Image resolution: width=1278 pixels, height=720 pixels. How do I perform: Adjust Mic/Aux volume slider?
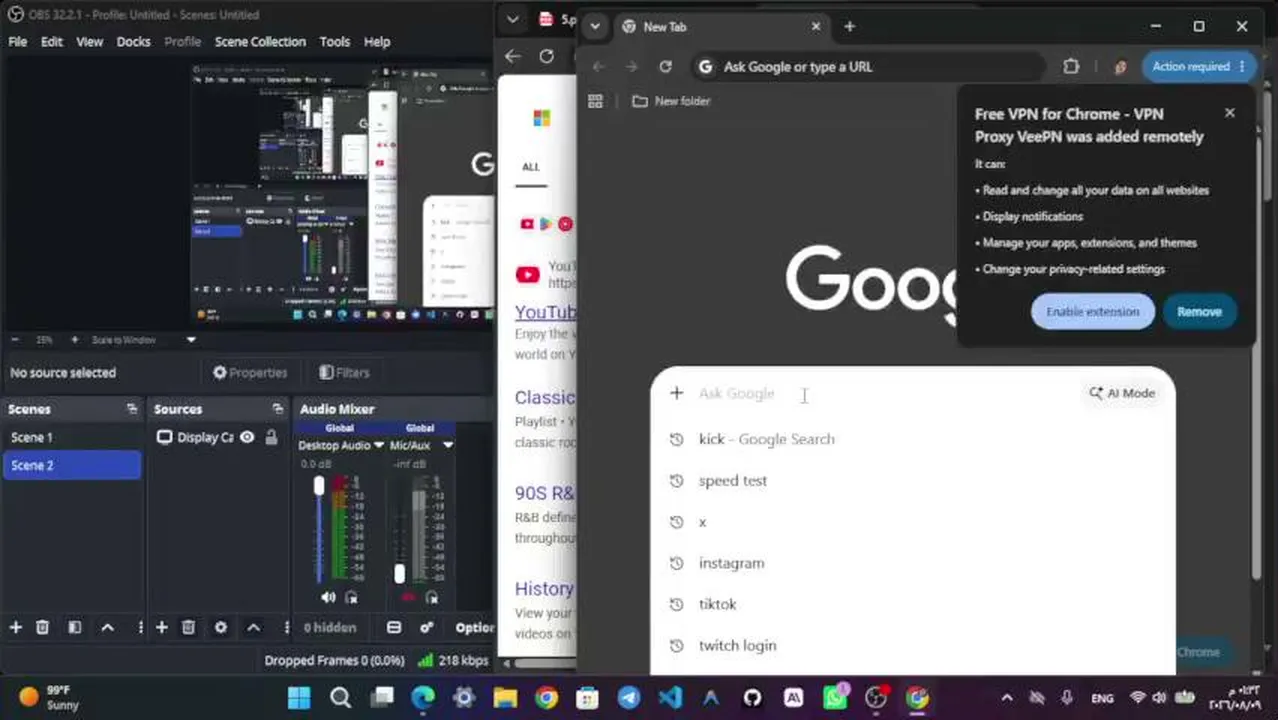[x=399, y=573]
